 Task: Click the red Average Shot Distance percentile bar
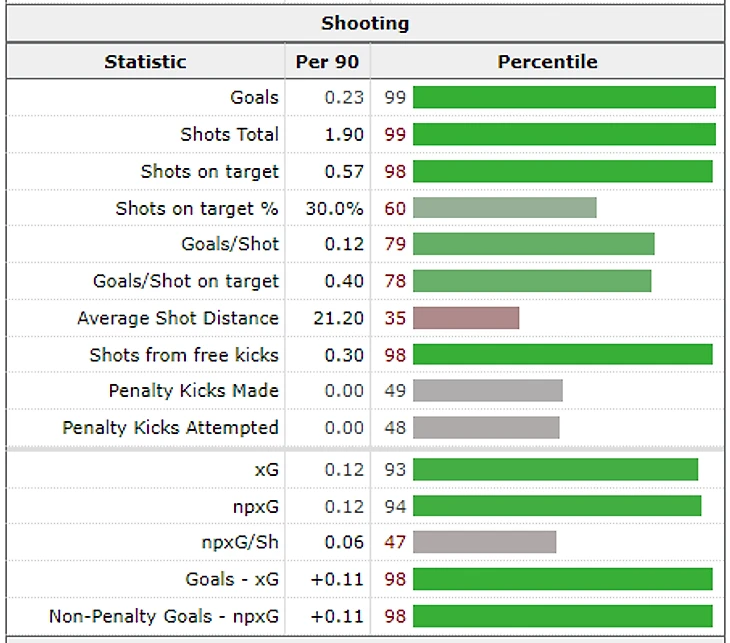466,318
